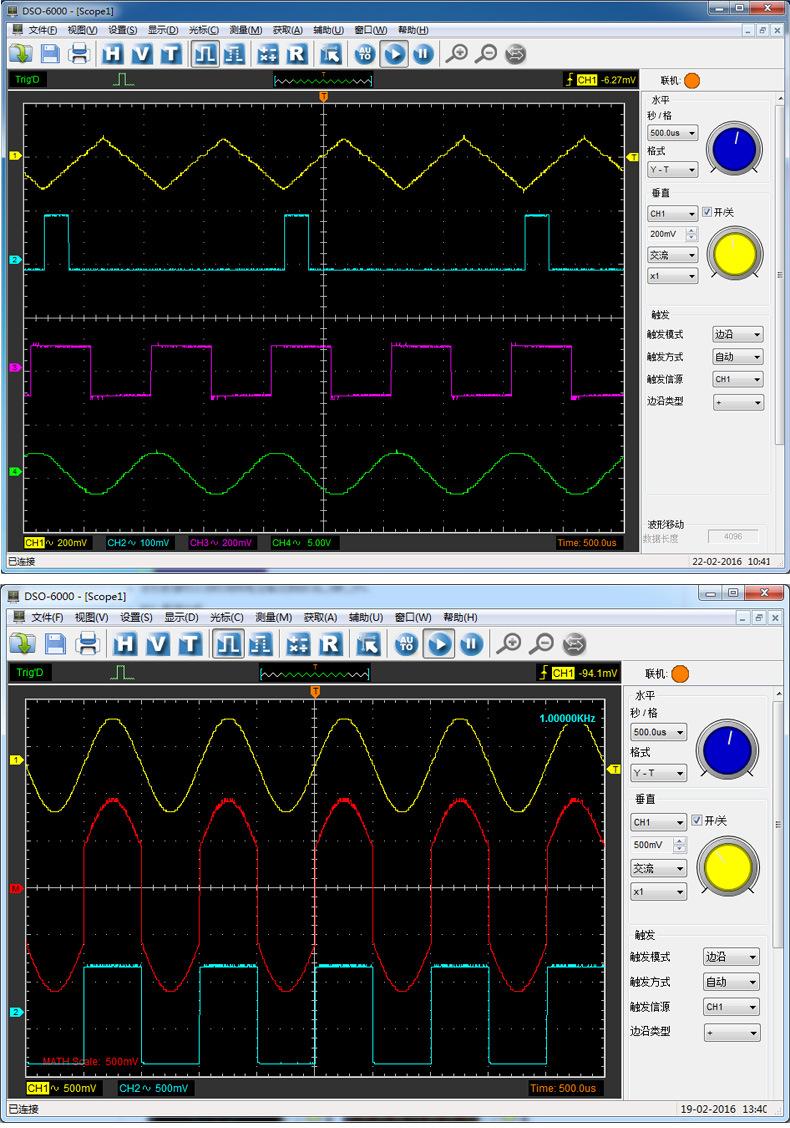Open the 500.0us 秒/格 dropdown in the top window
Viewport: 790px width, 1128px height.
(673, 132)
